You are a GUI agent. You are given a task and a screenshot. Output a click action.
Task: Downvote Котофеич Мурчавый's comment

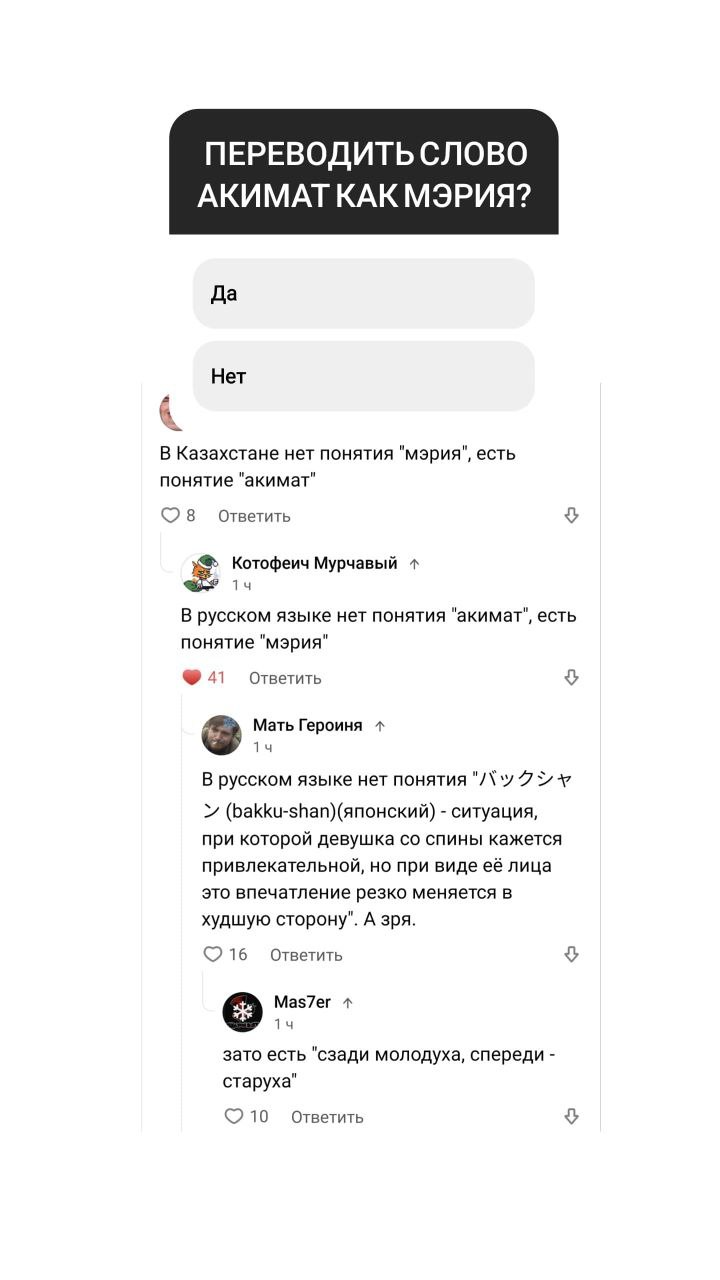[x=572, y=678]
